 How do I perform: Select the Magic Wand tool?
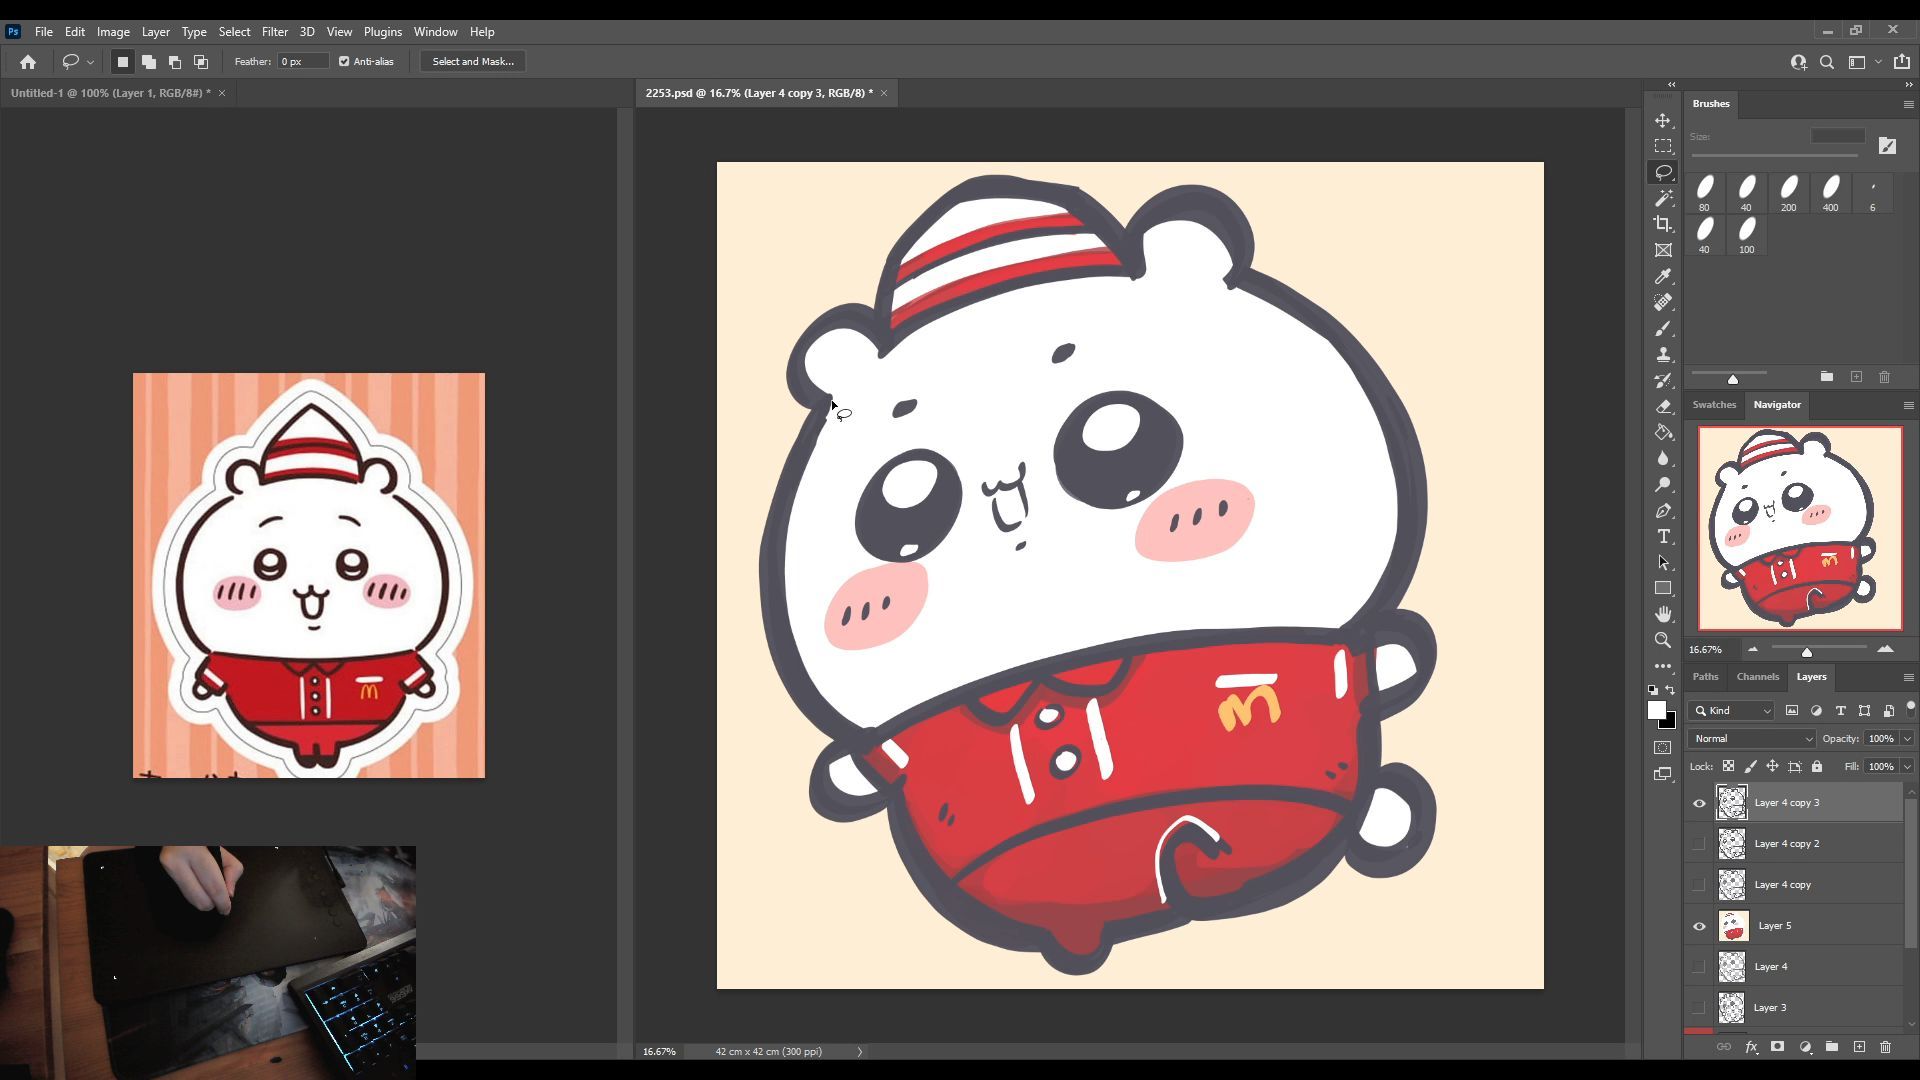1663,198
